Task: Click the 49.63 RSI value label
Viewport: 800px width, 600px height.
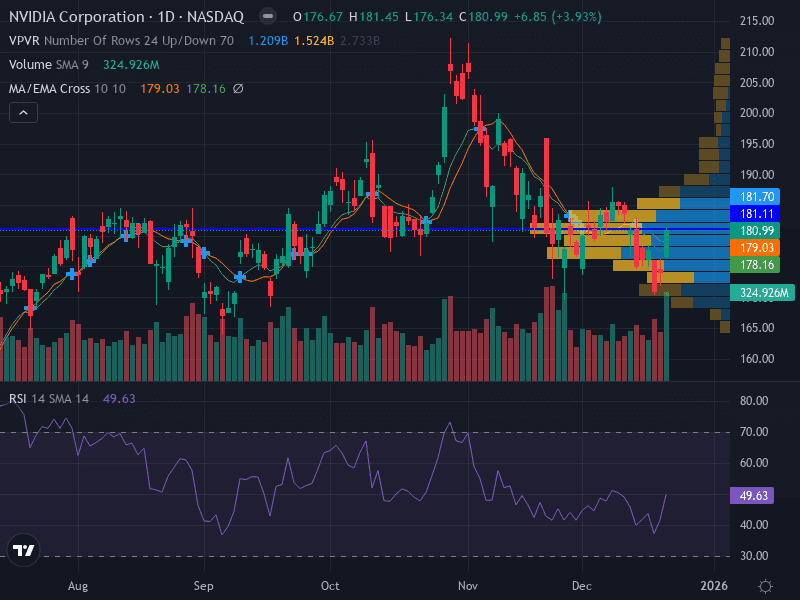Action: (x=752, y=495)
